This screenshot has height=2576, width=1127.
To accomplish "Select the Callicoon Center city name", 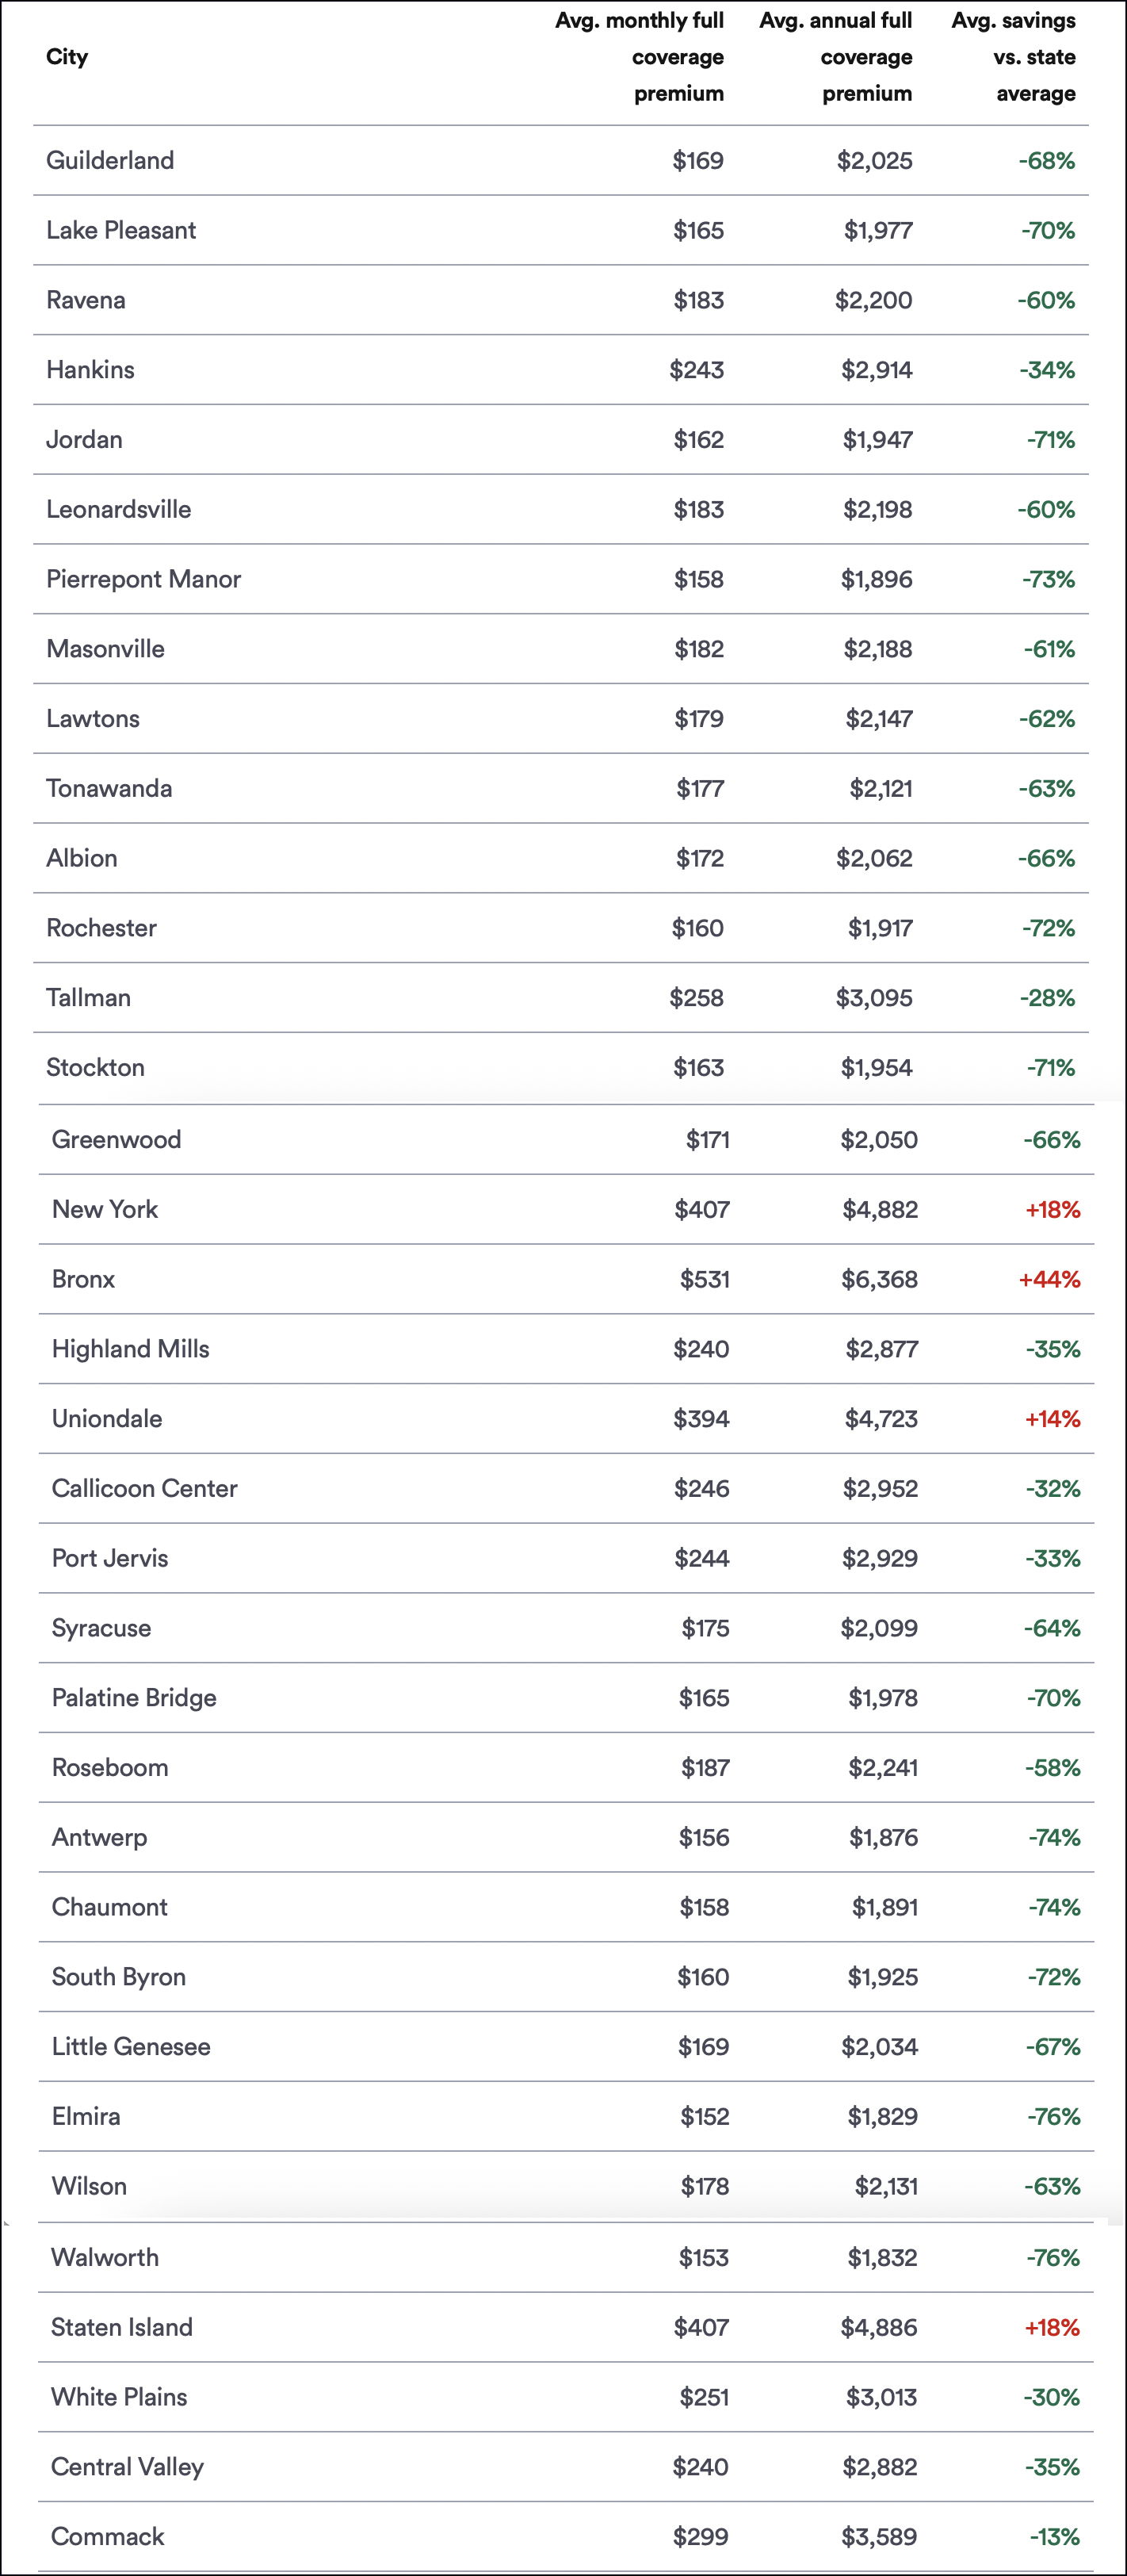I will click(x=145, y=1488).
